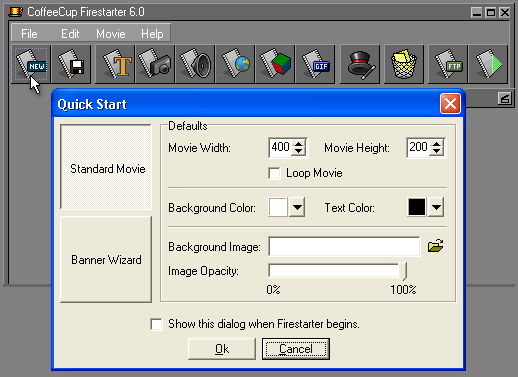Increase Movie Height with the up arrow

point(437,144)
